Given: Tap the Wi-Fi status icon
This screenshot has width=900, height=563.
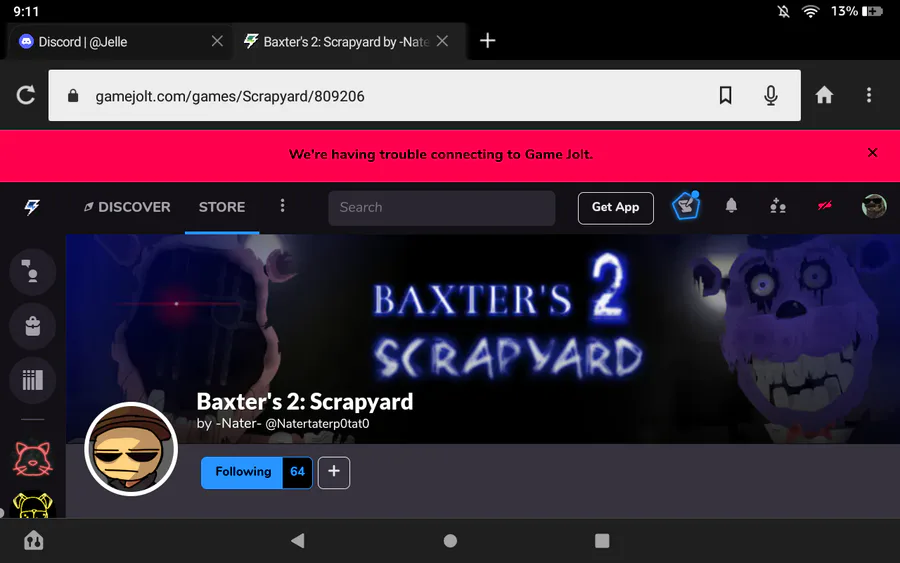Looking at the screenshot, I should (x=810, y=11).
